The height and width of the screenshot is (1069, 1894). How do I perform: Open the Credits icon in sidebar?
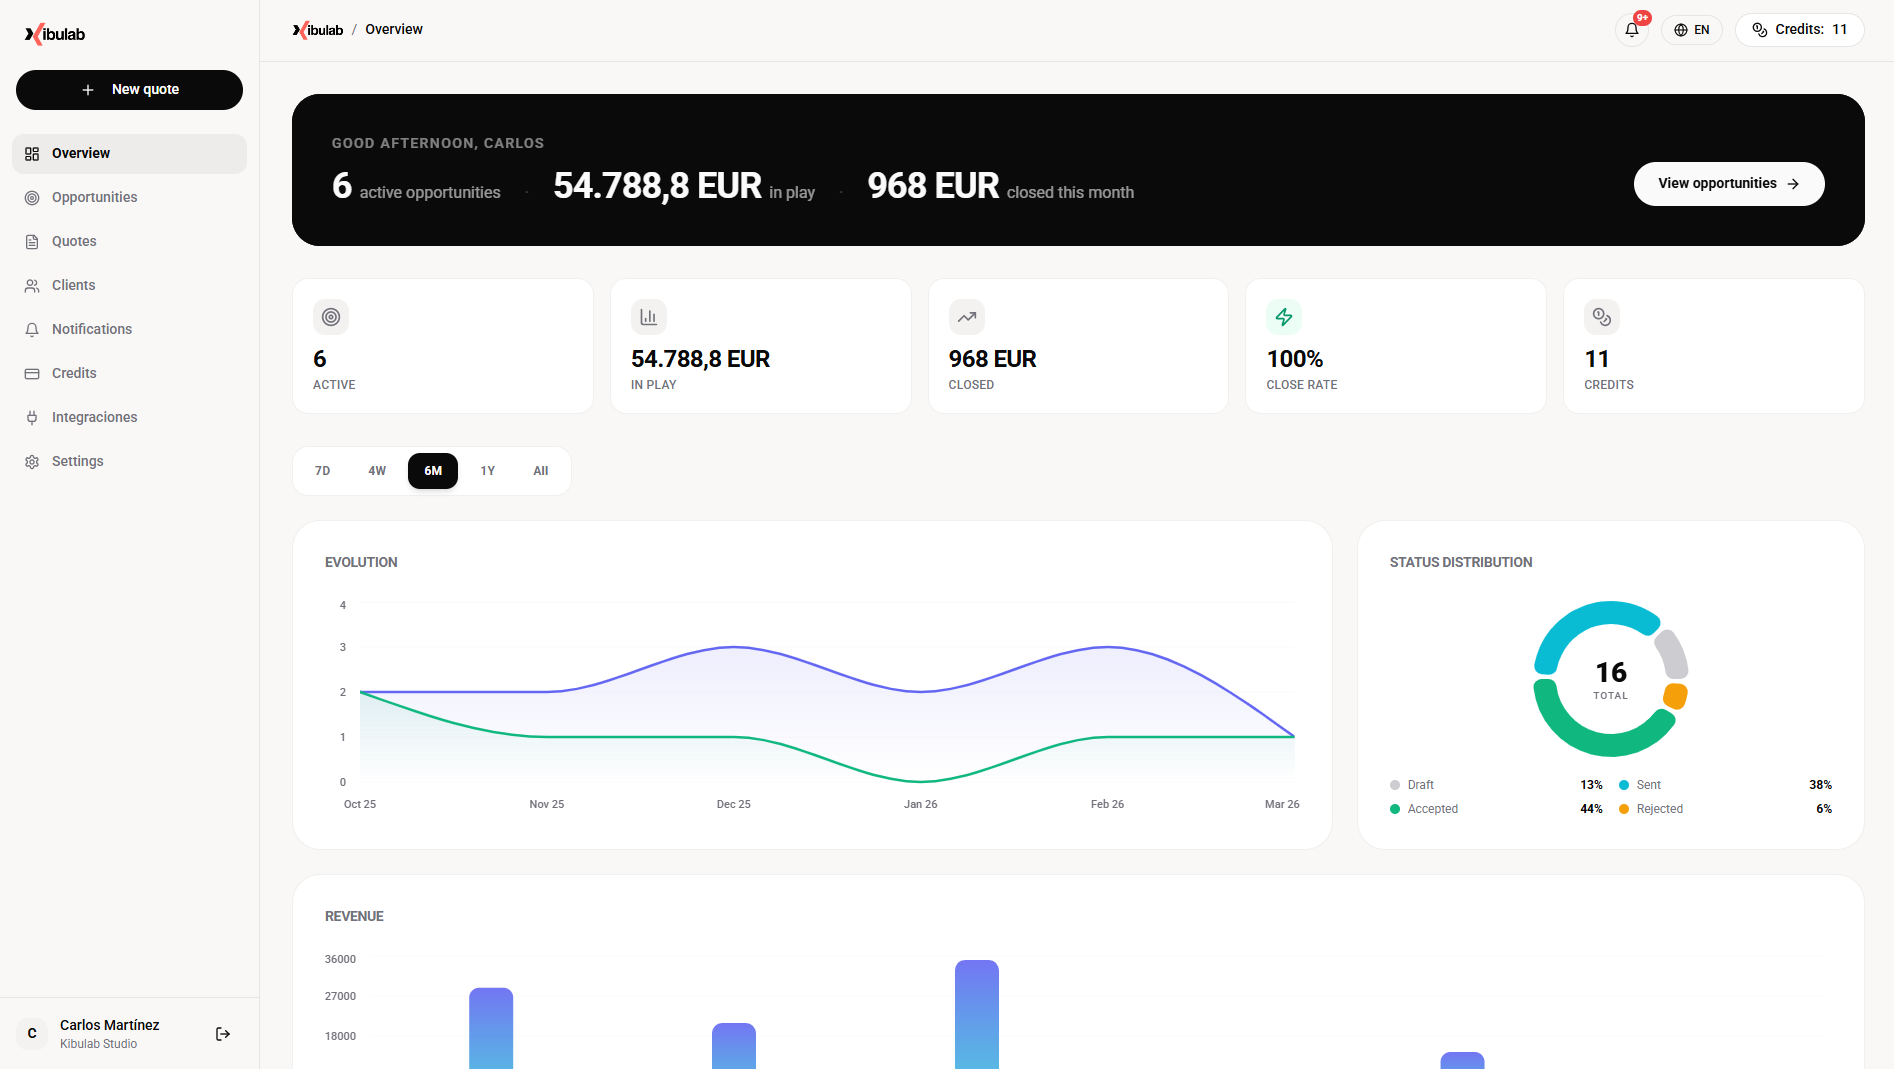click(33, 373)
